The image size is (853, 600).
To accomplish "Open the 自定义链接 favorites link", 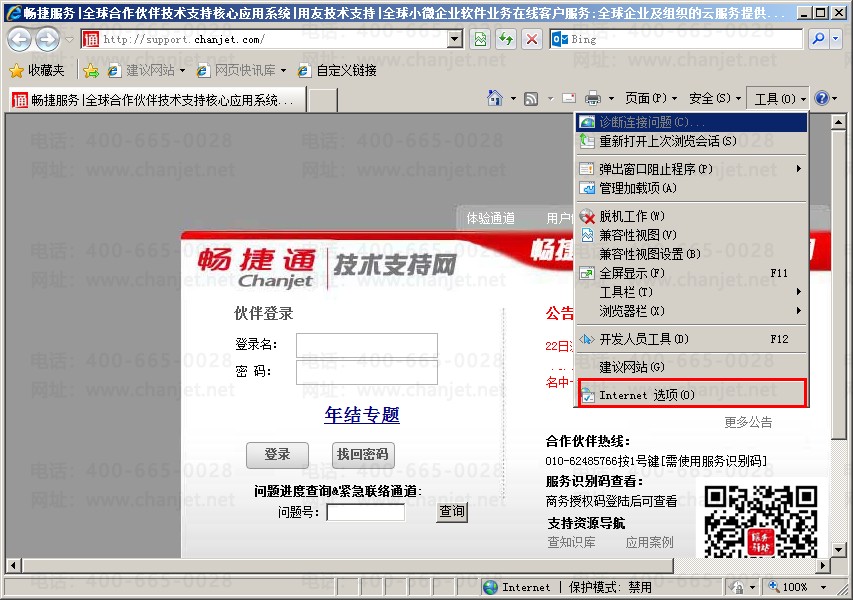I will [x=338, y=70].
